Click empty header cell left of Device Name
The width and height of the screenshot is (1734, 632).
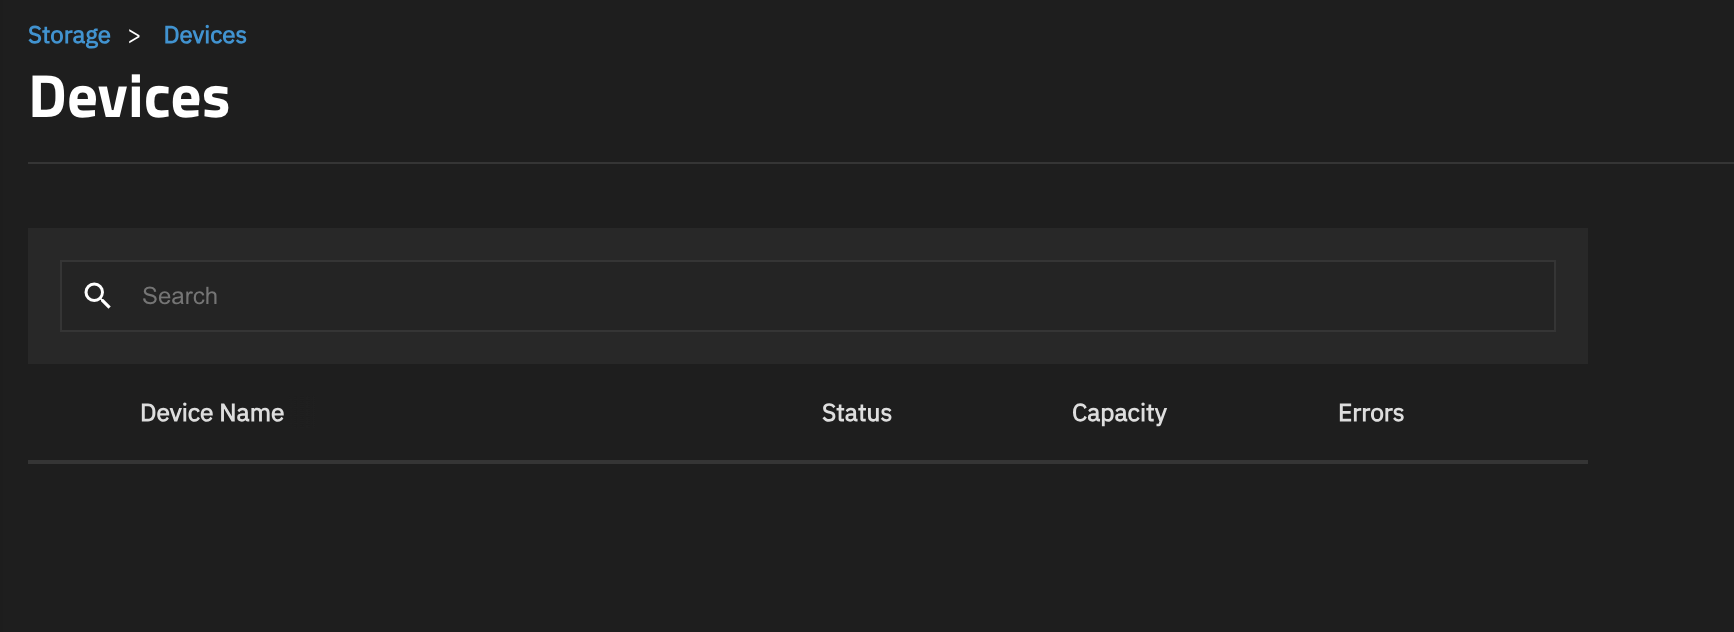[x=82, y=413]
